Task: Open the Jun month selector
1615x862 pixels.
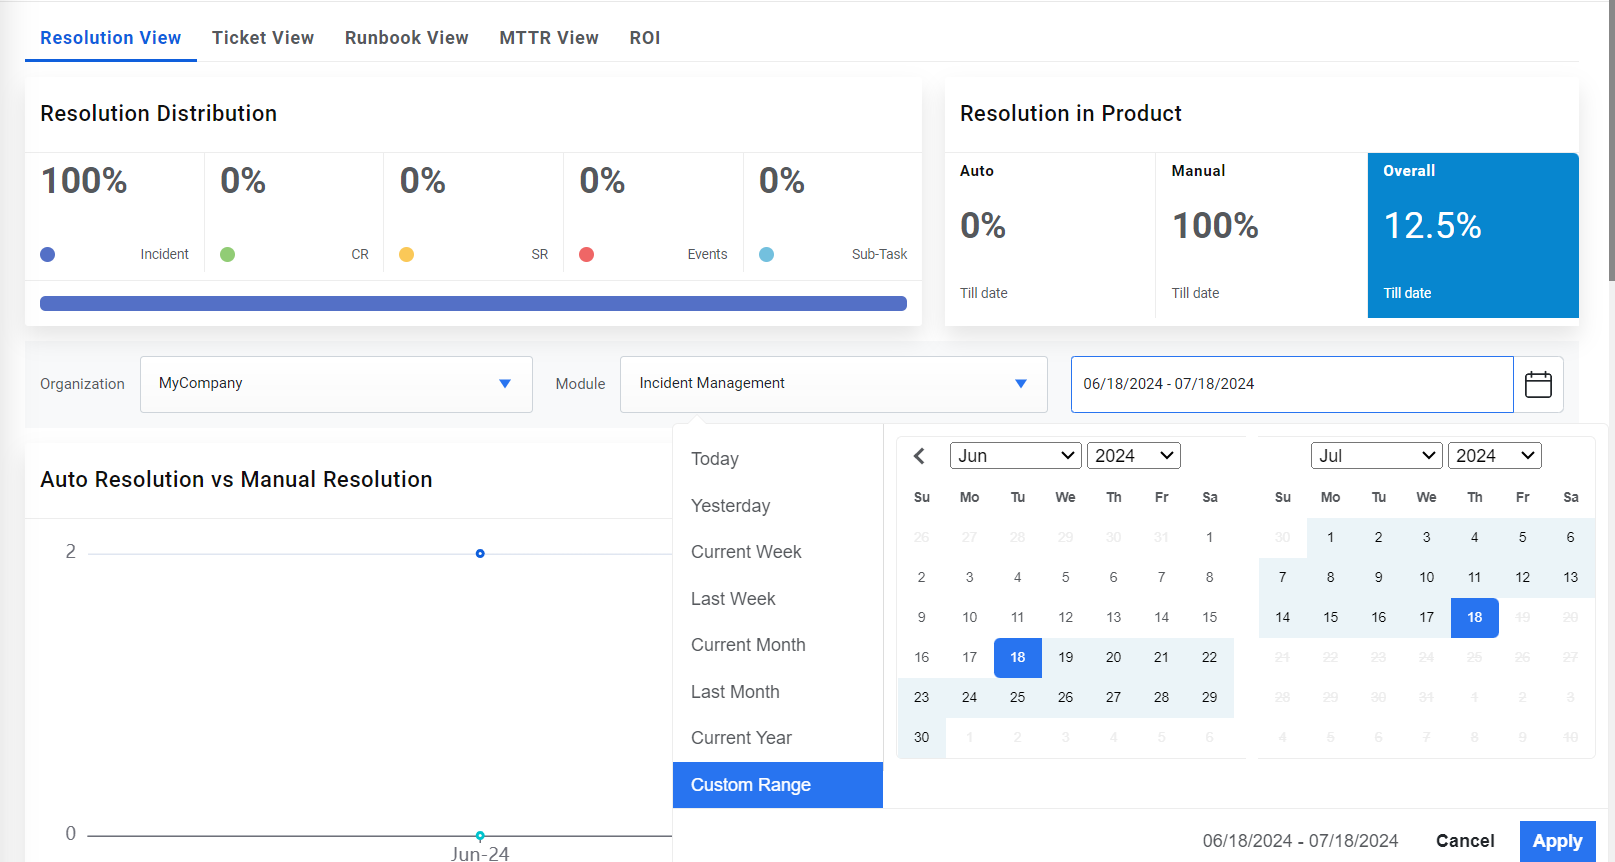Action: (x=1015, y=456)
